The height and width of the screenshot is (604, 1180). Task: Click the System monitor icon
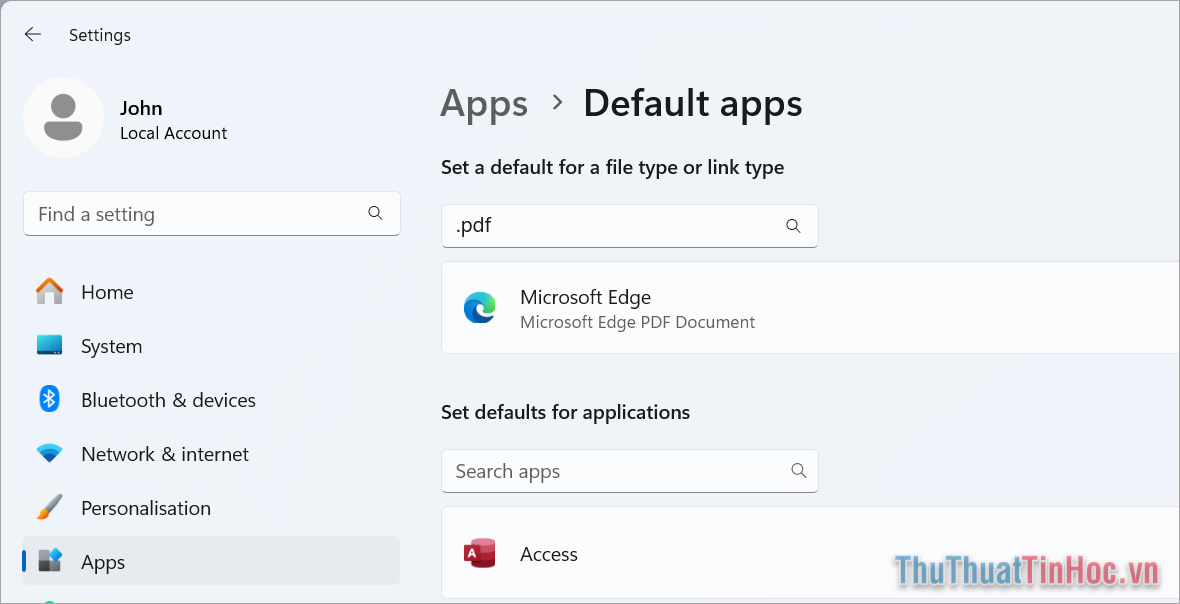49,346
